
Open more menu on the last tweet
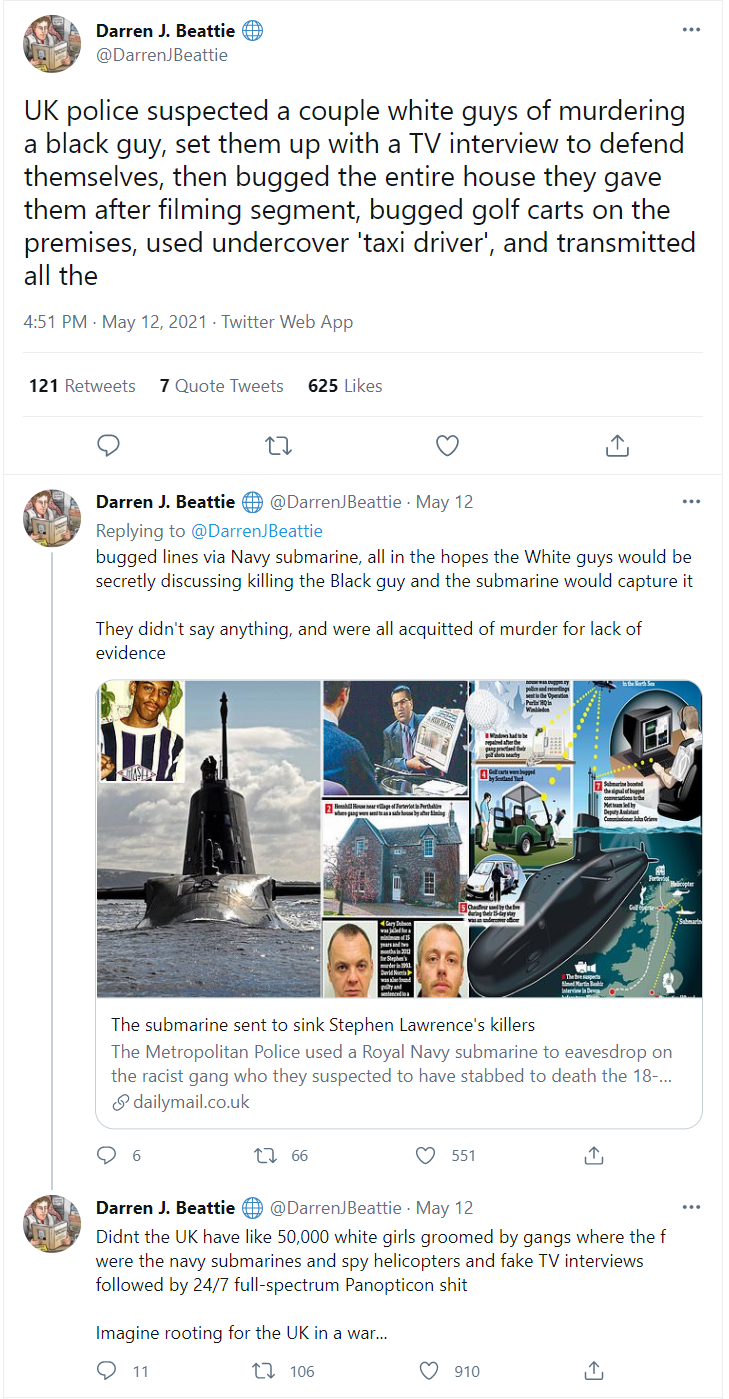click(691, 1207)
